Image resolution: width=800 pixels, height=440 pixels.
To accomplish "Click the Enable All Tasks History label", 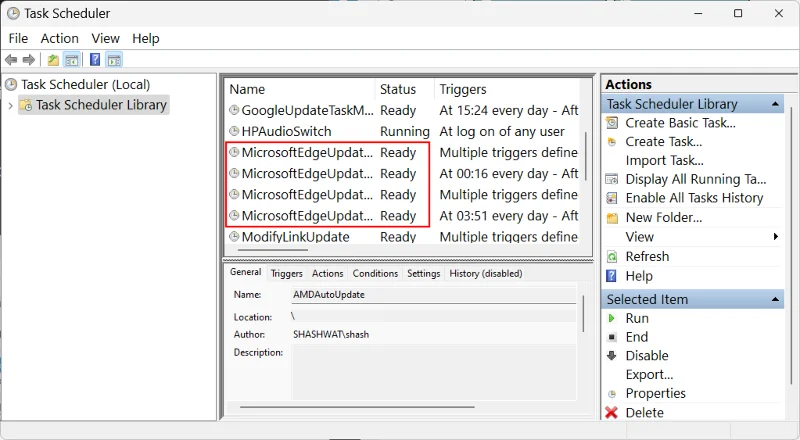I will [x=694, y=198].
